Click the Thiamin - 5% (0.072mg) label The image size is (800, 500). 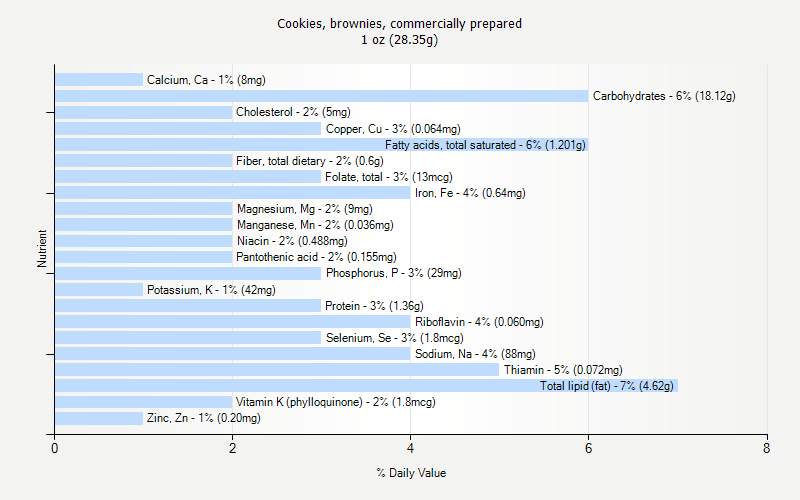(563, 370)
